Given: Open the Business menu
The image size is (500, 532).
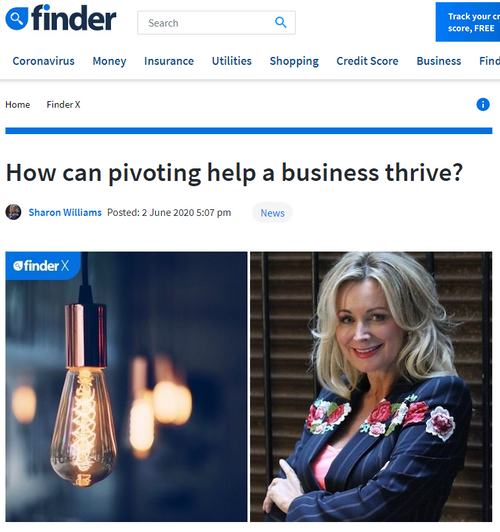Looking at the screenshot, I should pos(439,61).
